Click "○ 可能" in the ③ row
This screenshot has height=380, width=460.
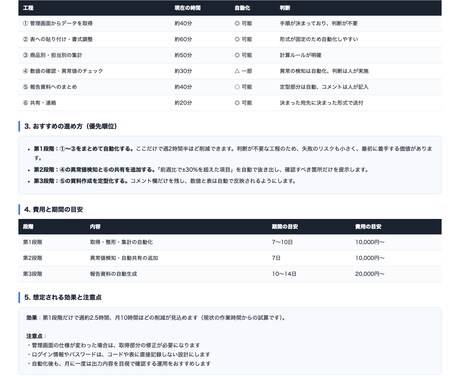tap(243, 55)
